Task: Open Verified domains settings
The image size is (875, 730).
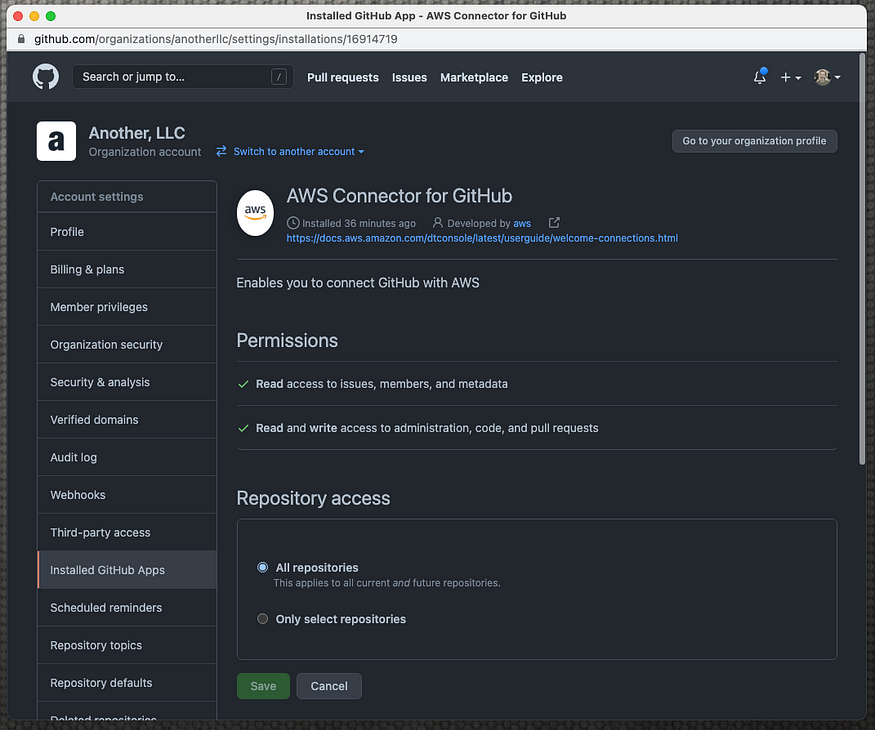Action: 127,420
